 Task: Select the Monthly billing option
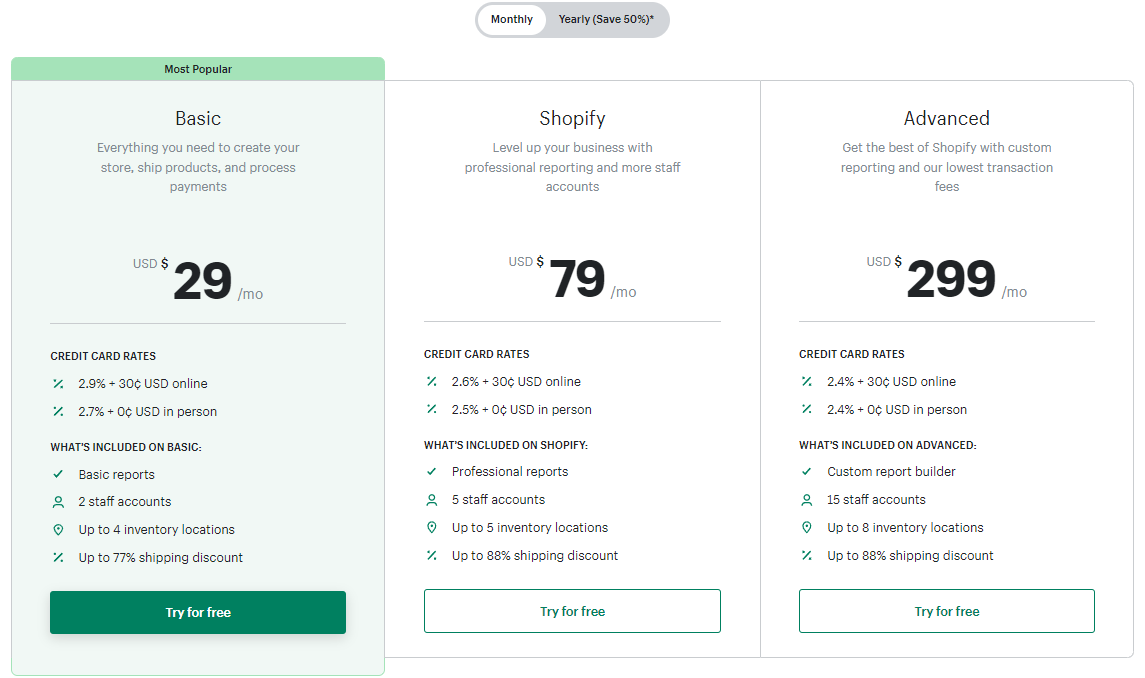pyautogui.click(x=511, y=20)
